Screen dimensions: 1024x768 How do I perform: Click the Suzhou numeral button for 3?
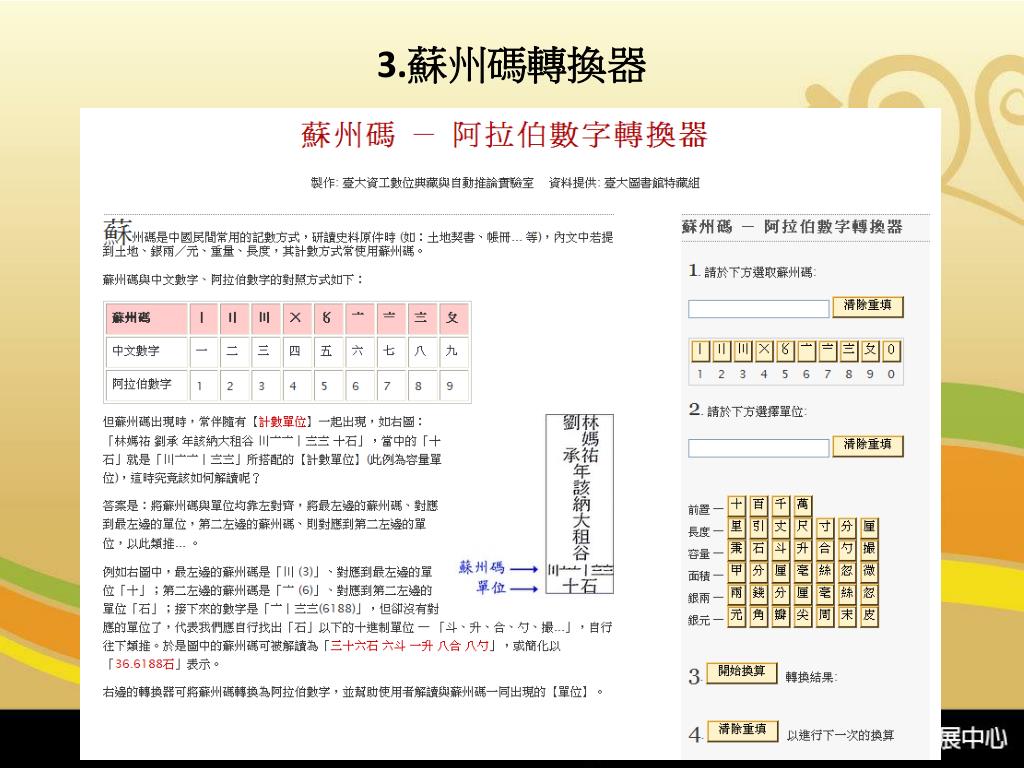pos(743,351)
